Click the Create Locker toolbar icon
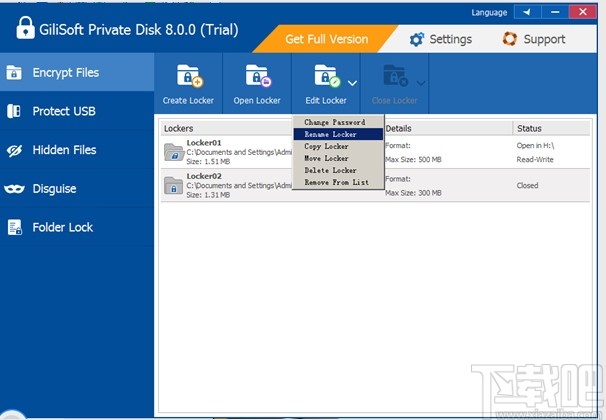 pos(189,76)
